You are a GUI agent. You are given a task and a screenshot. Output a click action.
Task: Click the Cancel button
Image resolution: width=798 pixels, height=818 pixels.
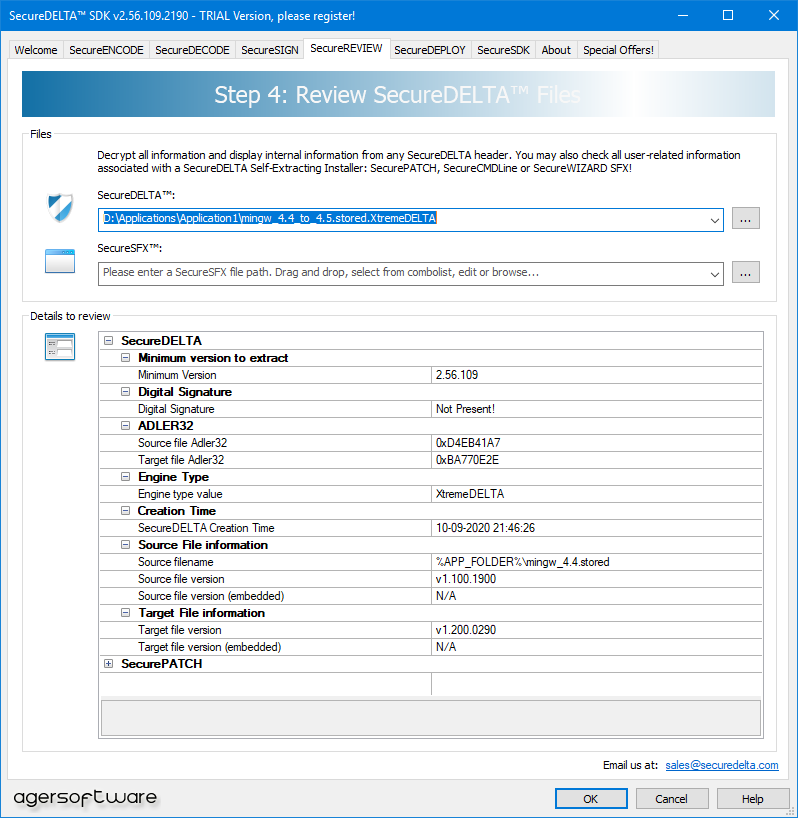tap(671, 799)
